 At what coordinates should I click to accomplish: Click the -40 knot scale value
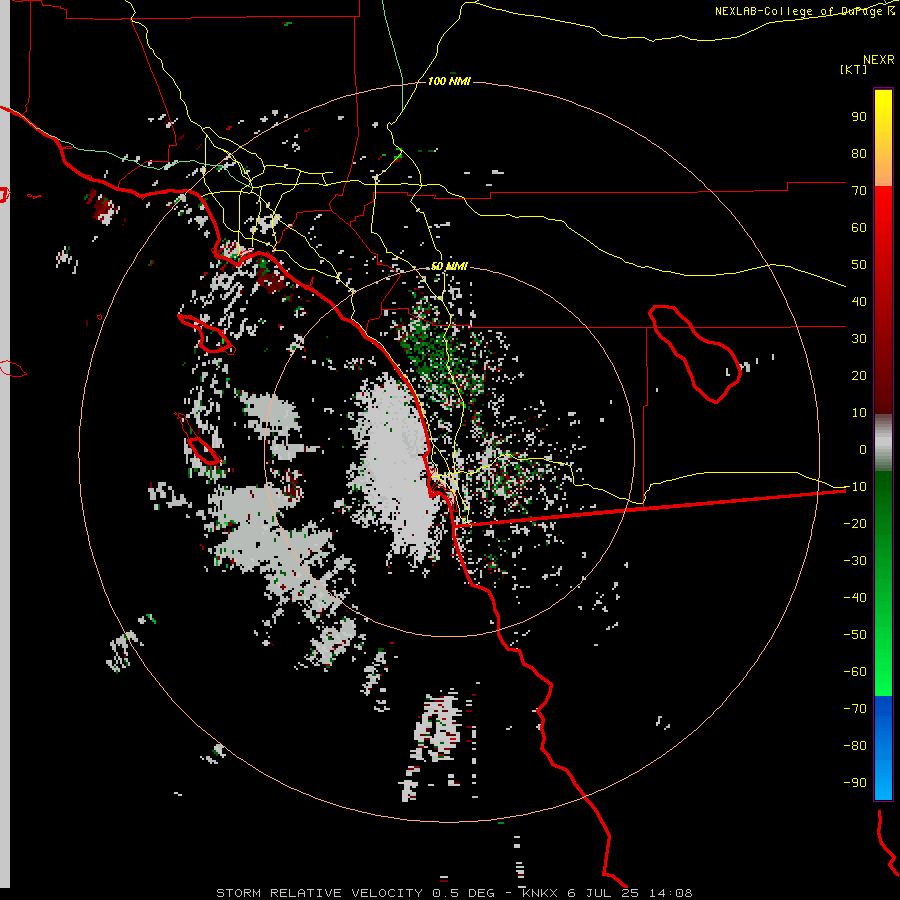click(855, 598)
